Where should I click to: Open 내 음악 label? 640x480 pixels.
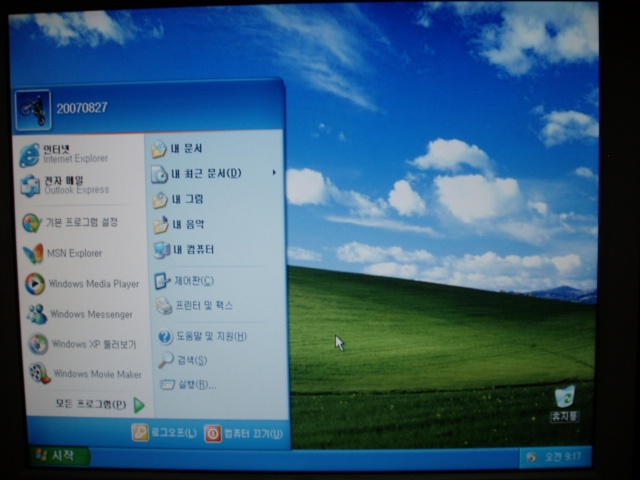[188, 224]
